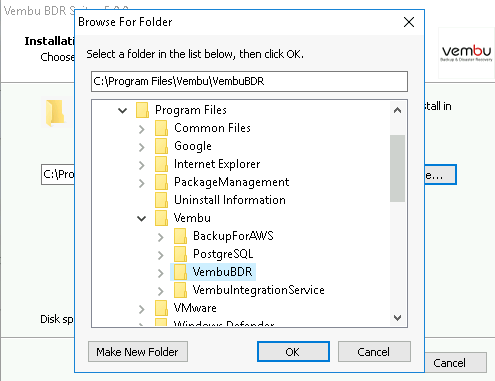Click the VMware folder icon

(161, 308)
